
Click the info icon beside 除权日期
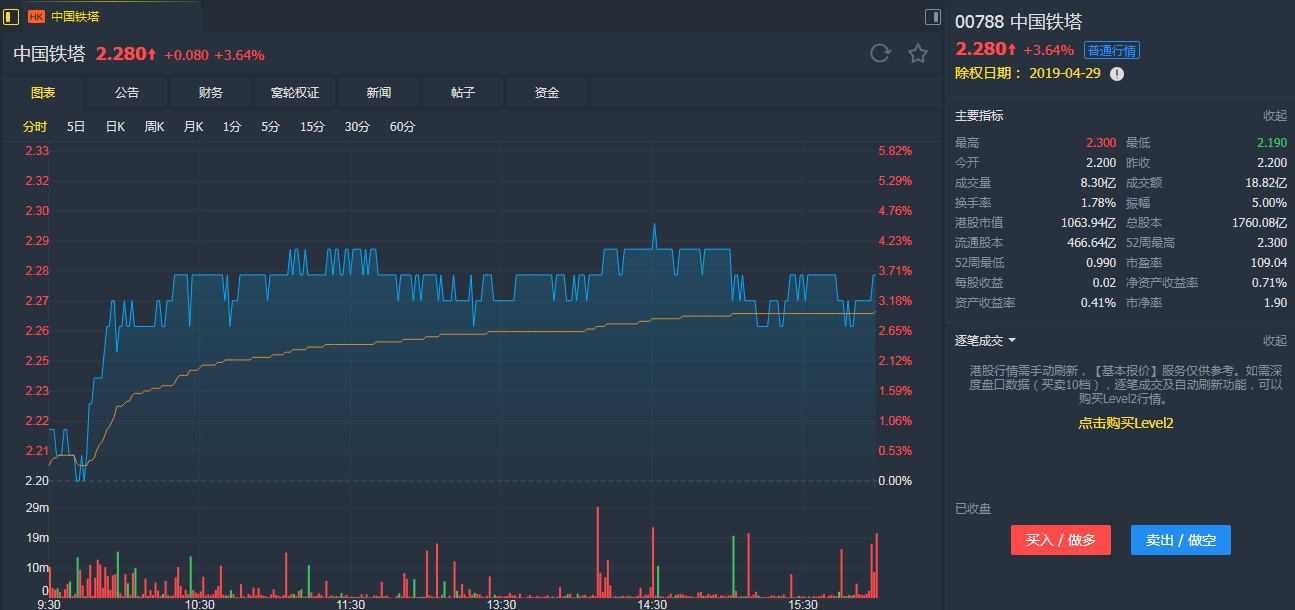(x=1117, y=74)
